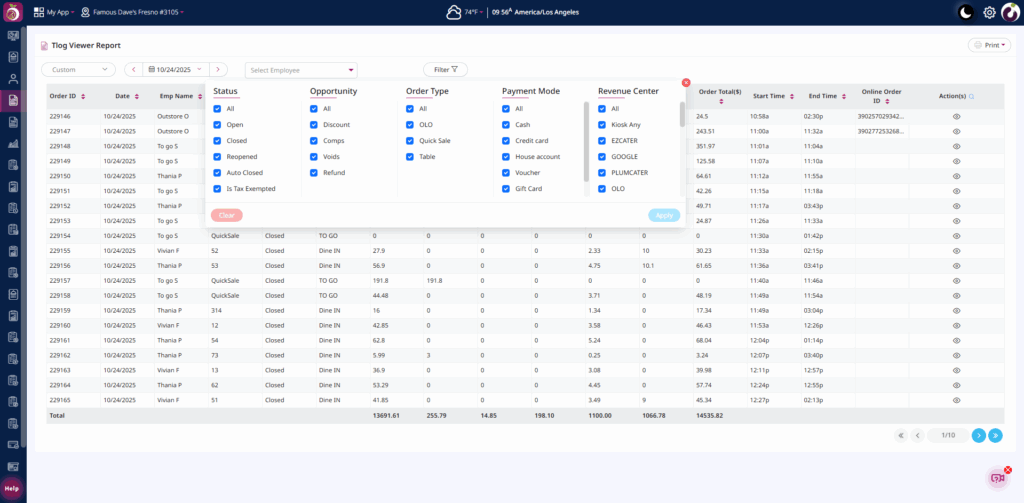Toggle the Voids opportunity checkbox
Image resolution: width=1024 pixels, height=503 pixels.
[x=313, y=157]
